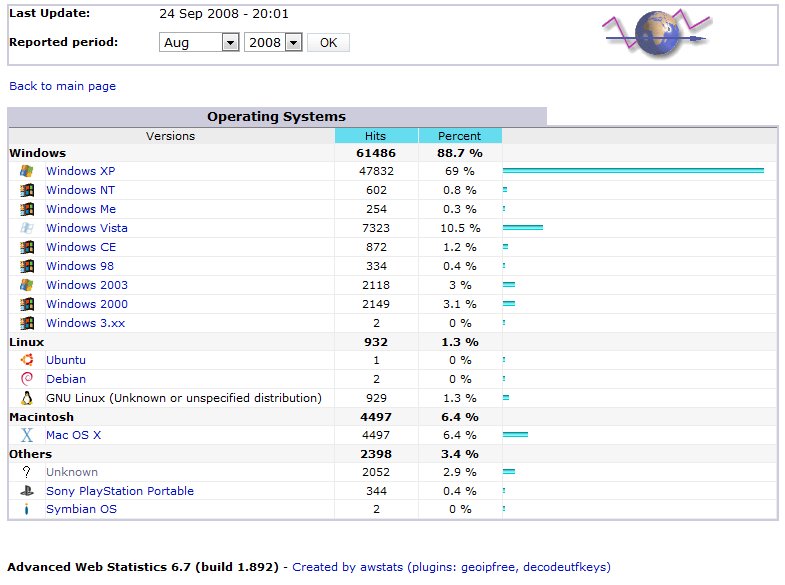Viewport: 785px width, 585px height.
Task: Click the Windows 98 logo icon
Action: click(x=27, y=266)
